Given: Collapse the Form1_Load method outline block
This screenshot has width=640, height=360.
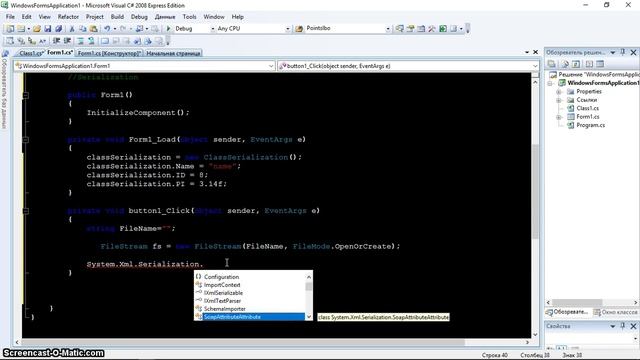Looking at the screenshot, I should pyautogui.click(x=25, y=140).
